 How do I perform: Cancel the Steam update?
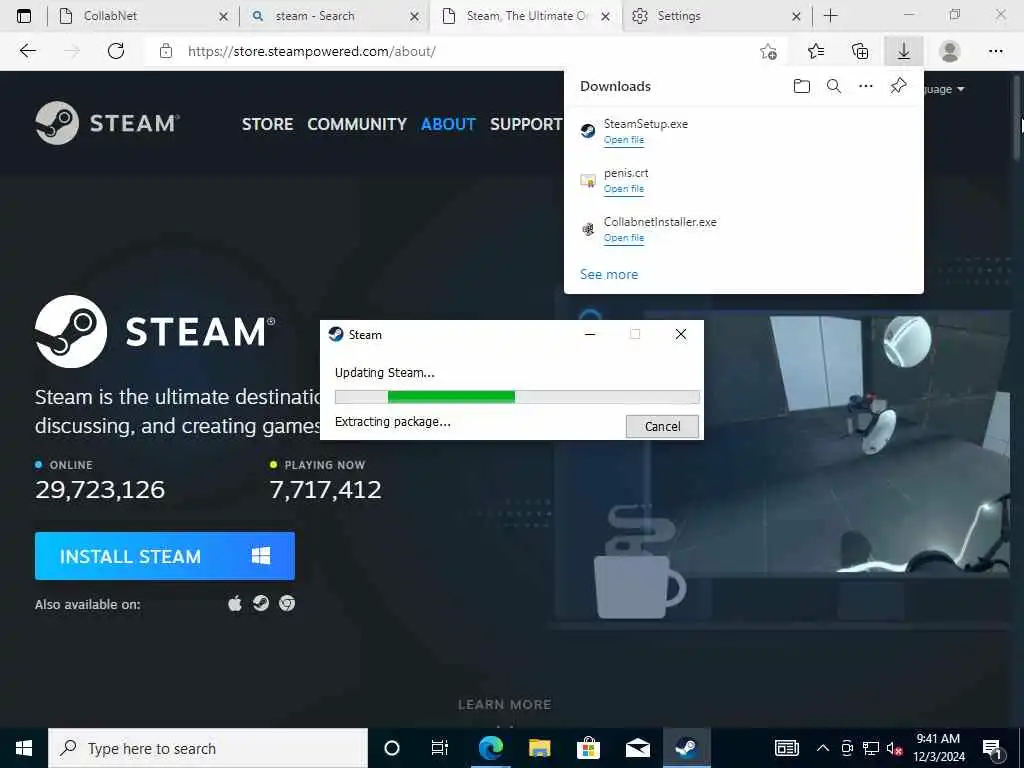pyautogui.click(x=662, y=426)
